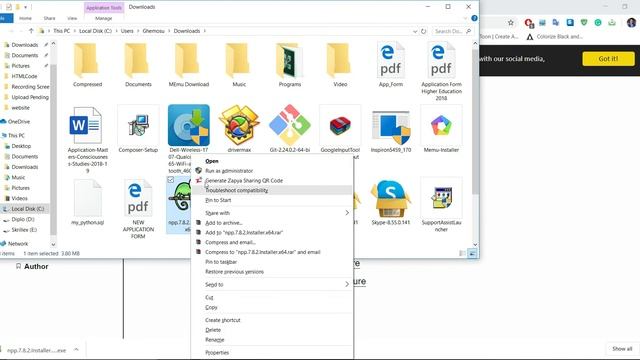
Task: Expand the Send to submenu arrow
Action: click(347, 284)
